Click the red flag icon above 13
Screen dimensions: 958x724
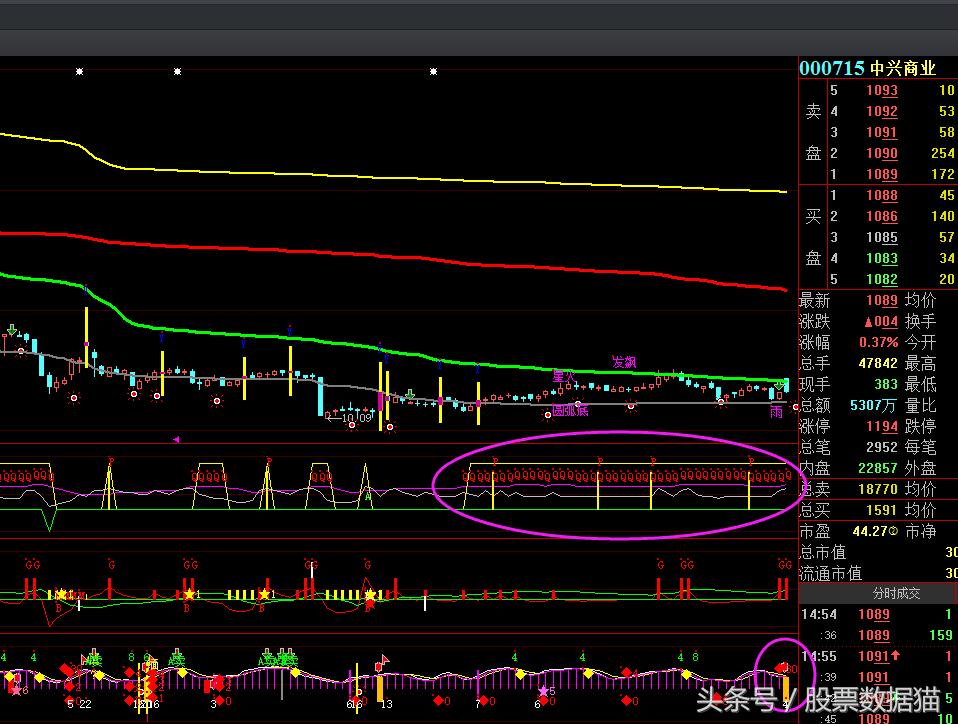coord(382,662)
